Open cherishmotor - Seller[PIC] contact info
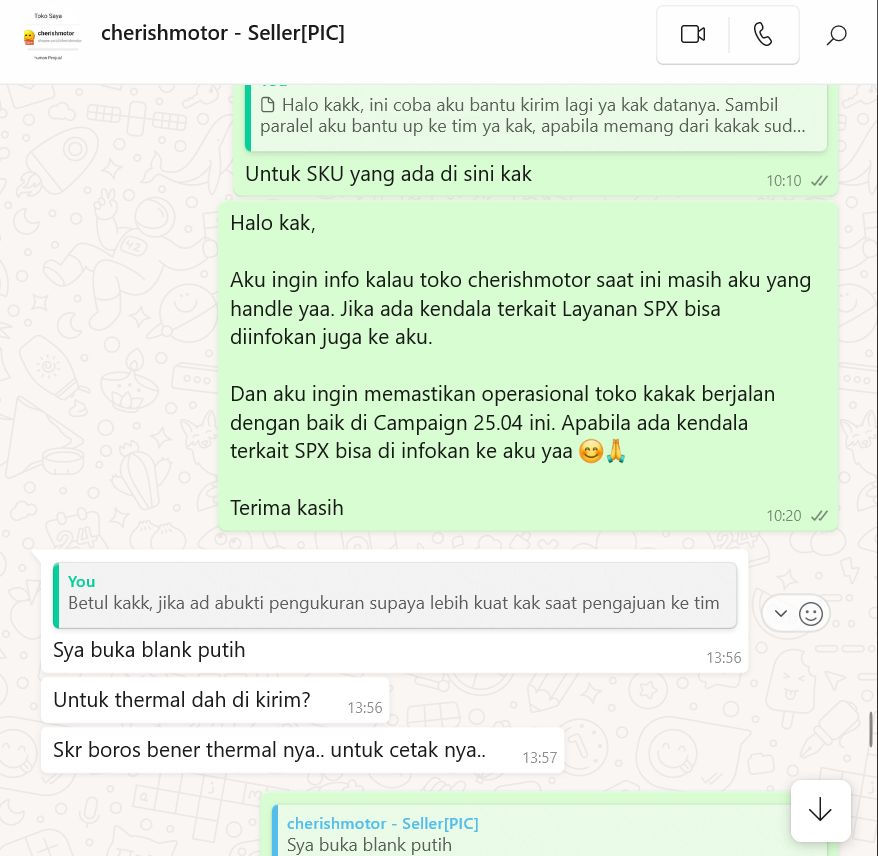The width and height of the screenshot is (878, 856). [x=222, y=33]
